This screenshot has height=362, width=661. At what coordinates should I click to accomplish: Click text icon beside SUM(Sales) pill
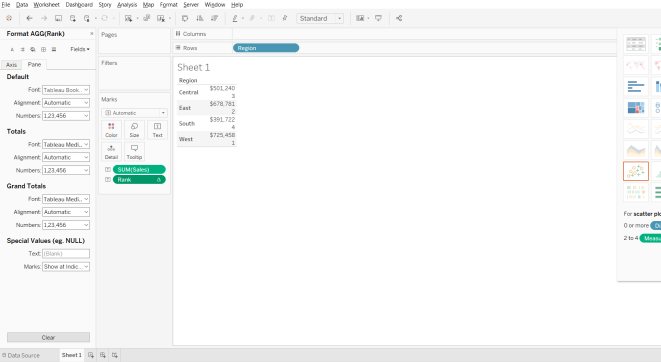108,169
